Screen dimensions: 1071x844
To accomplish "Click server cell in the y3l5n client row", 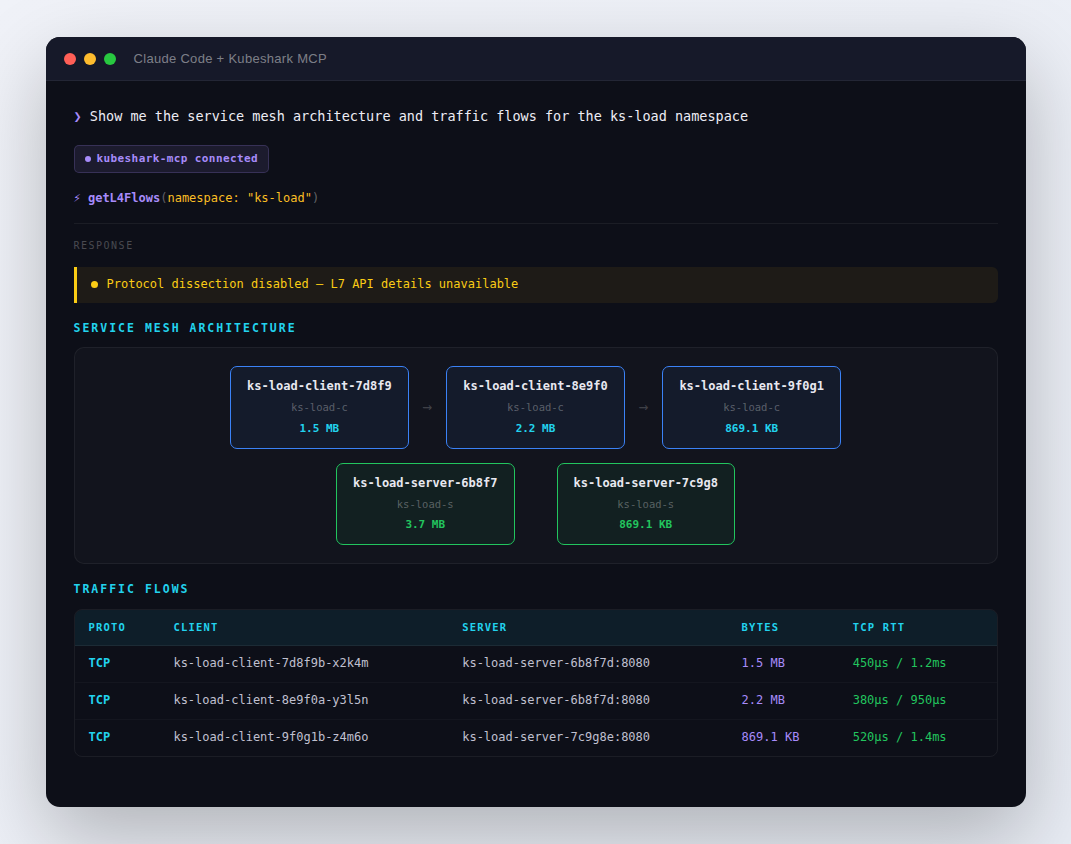I will point(556,700).
